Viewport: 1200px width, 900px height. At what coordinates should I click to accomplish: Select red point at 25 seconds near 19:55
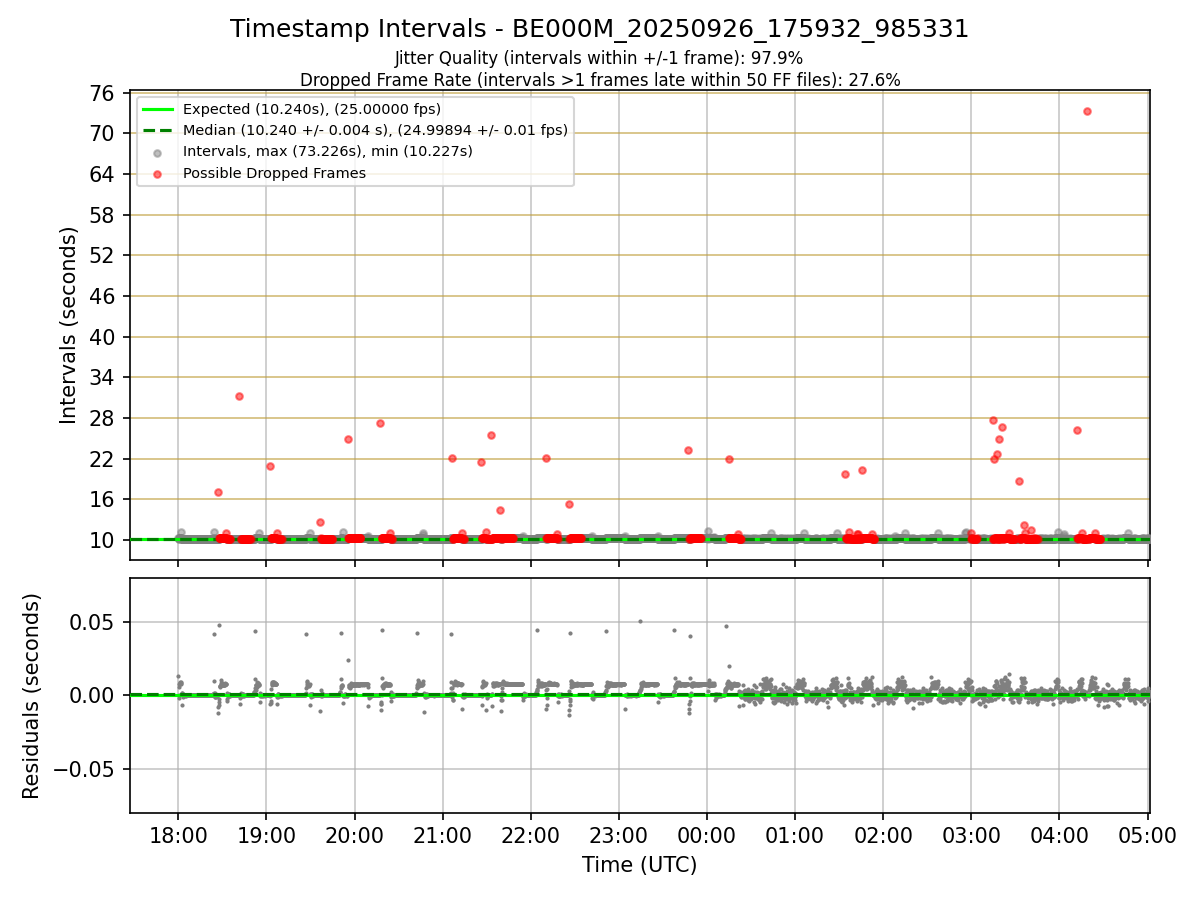348,439
